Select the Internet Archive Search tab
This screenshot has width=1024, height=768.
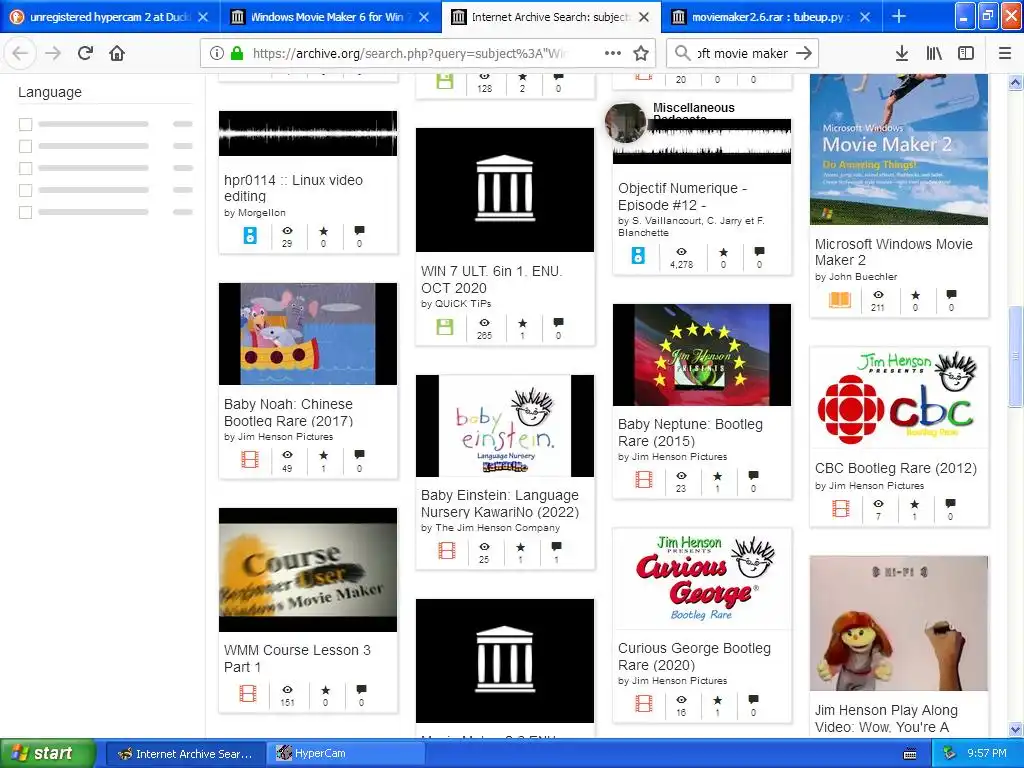click(552, 17)
